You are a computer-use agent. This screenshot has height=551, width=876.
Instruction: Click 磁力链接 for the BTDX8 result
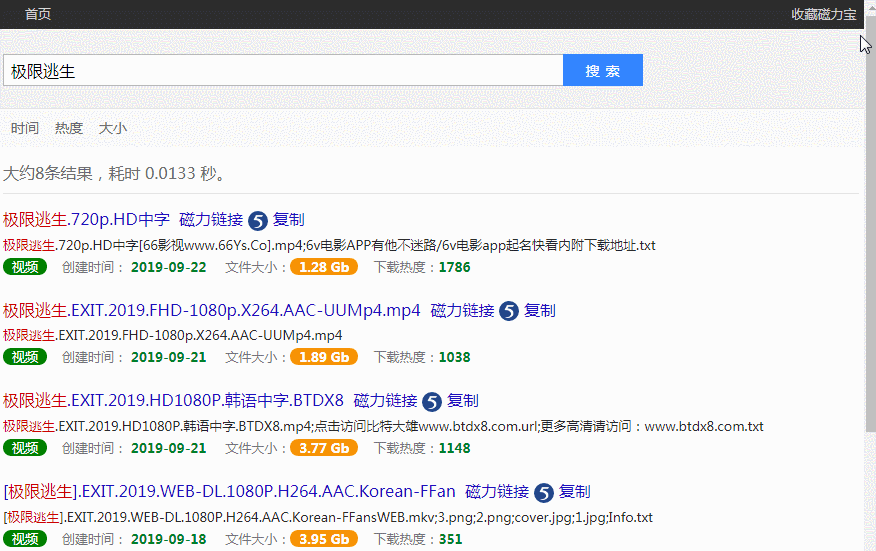coord(385,401)
